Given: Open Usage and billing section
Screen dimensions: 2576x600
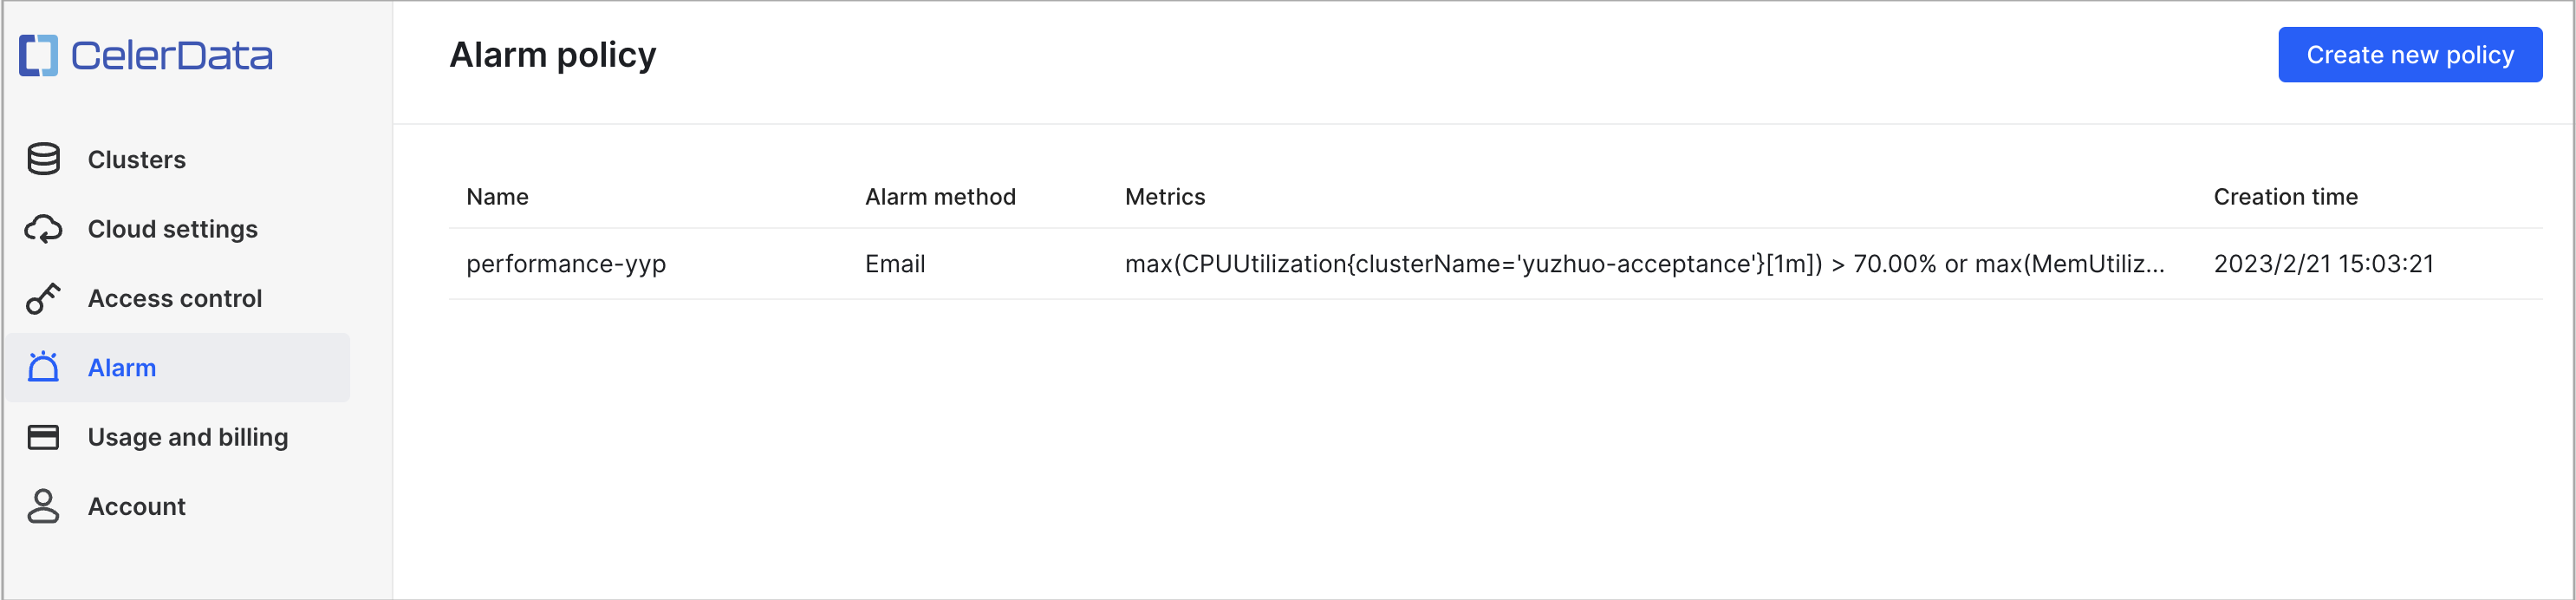Looking at the screenshot, I should pyautogui.click(x=188, y=437).
